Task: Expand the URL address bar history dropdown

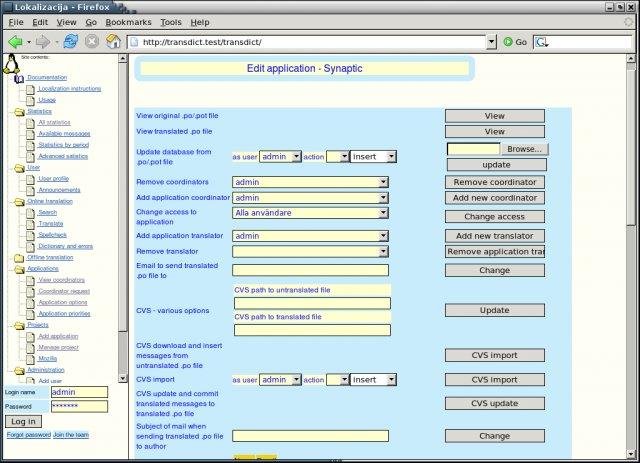Action: (491, 42)
